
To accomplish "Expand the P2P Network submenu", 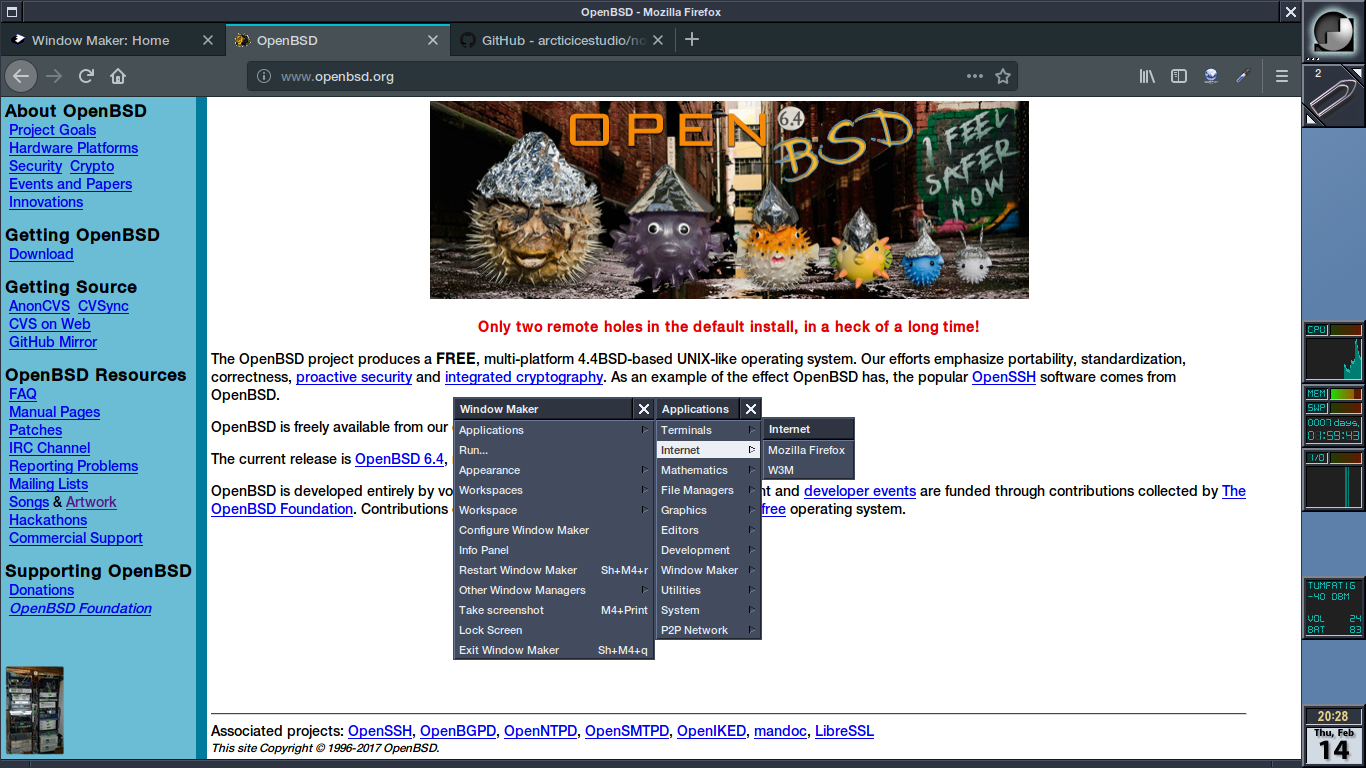I will tap(708, 630).
